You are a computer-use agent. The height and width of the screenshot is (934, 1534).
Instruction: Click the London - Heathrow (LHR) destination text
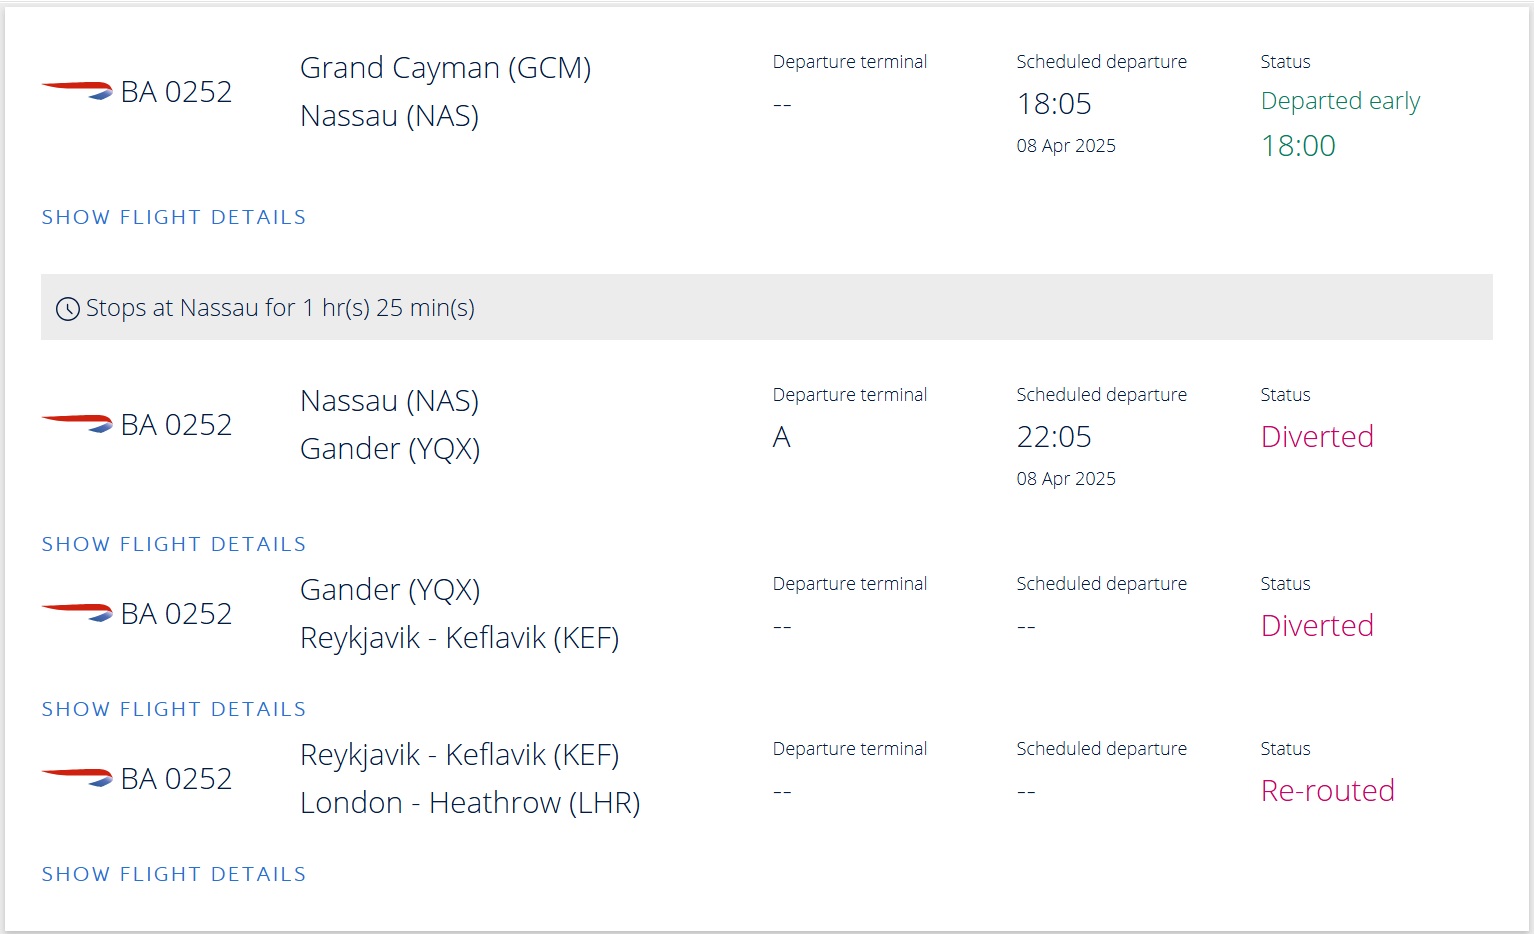click(x=470, y=801)
